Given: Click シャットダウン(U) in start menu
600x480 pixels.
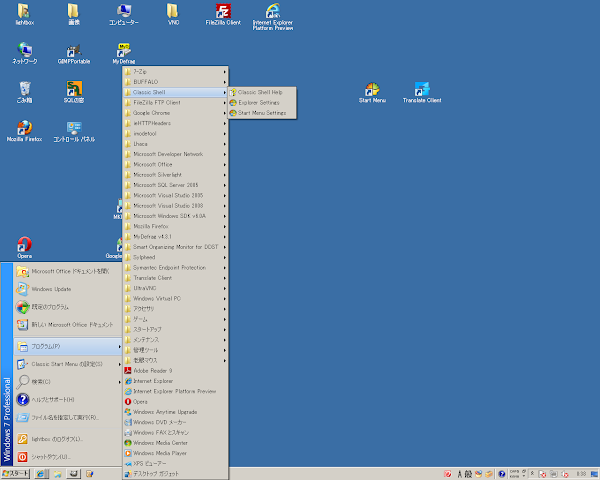Looking at the screenshot, I should pos(68,457).
